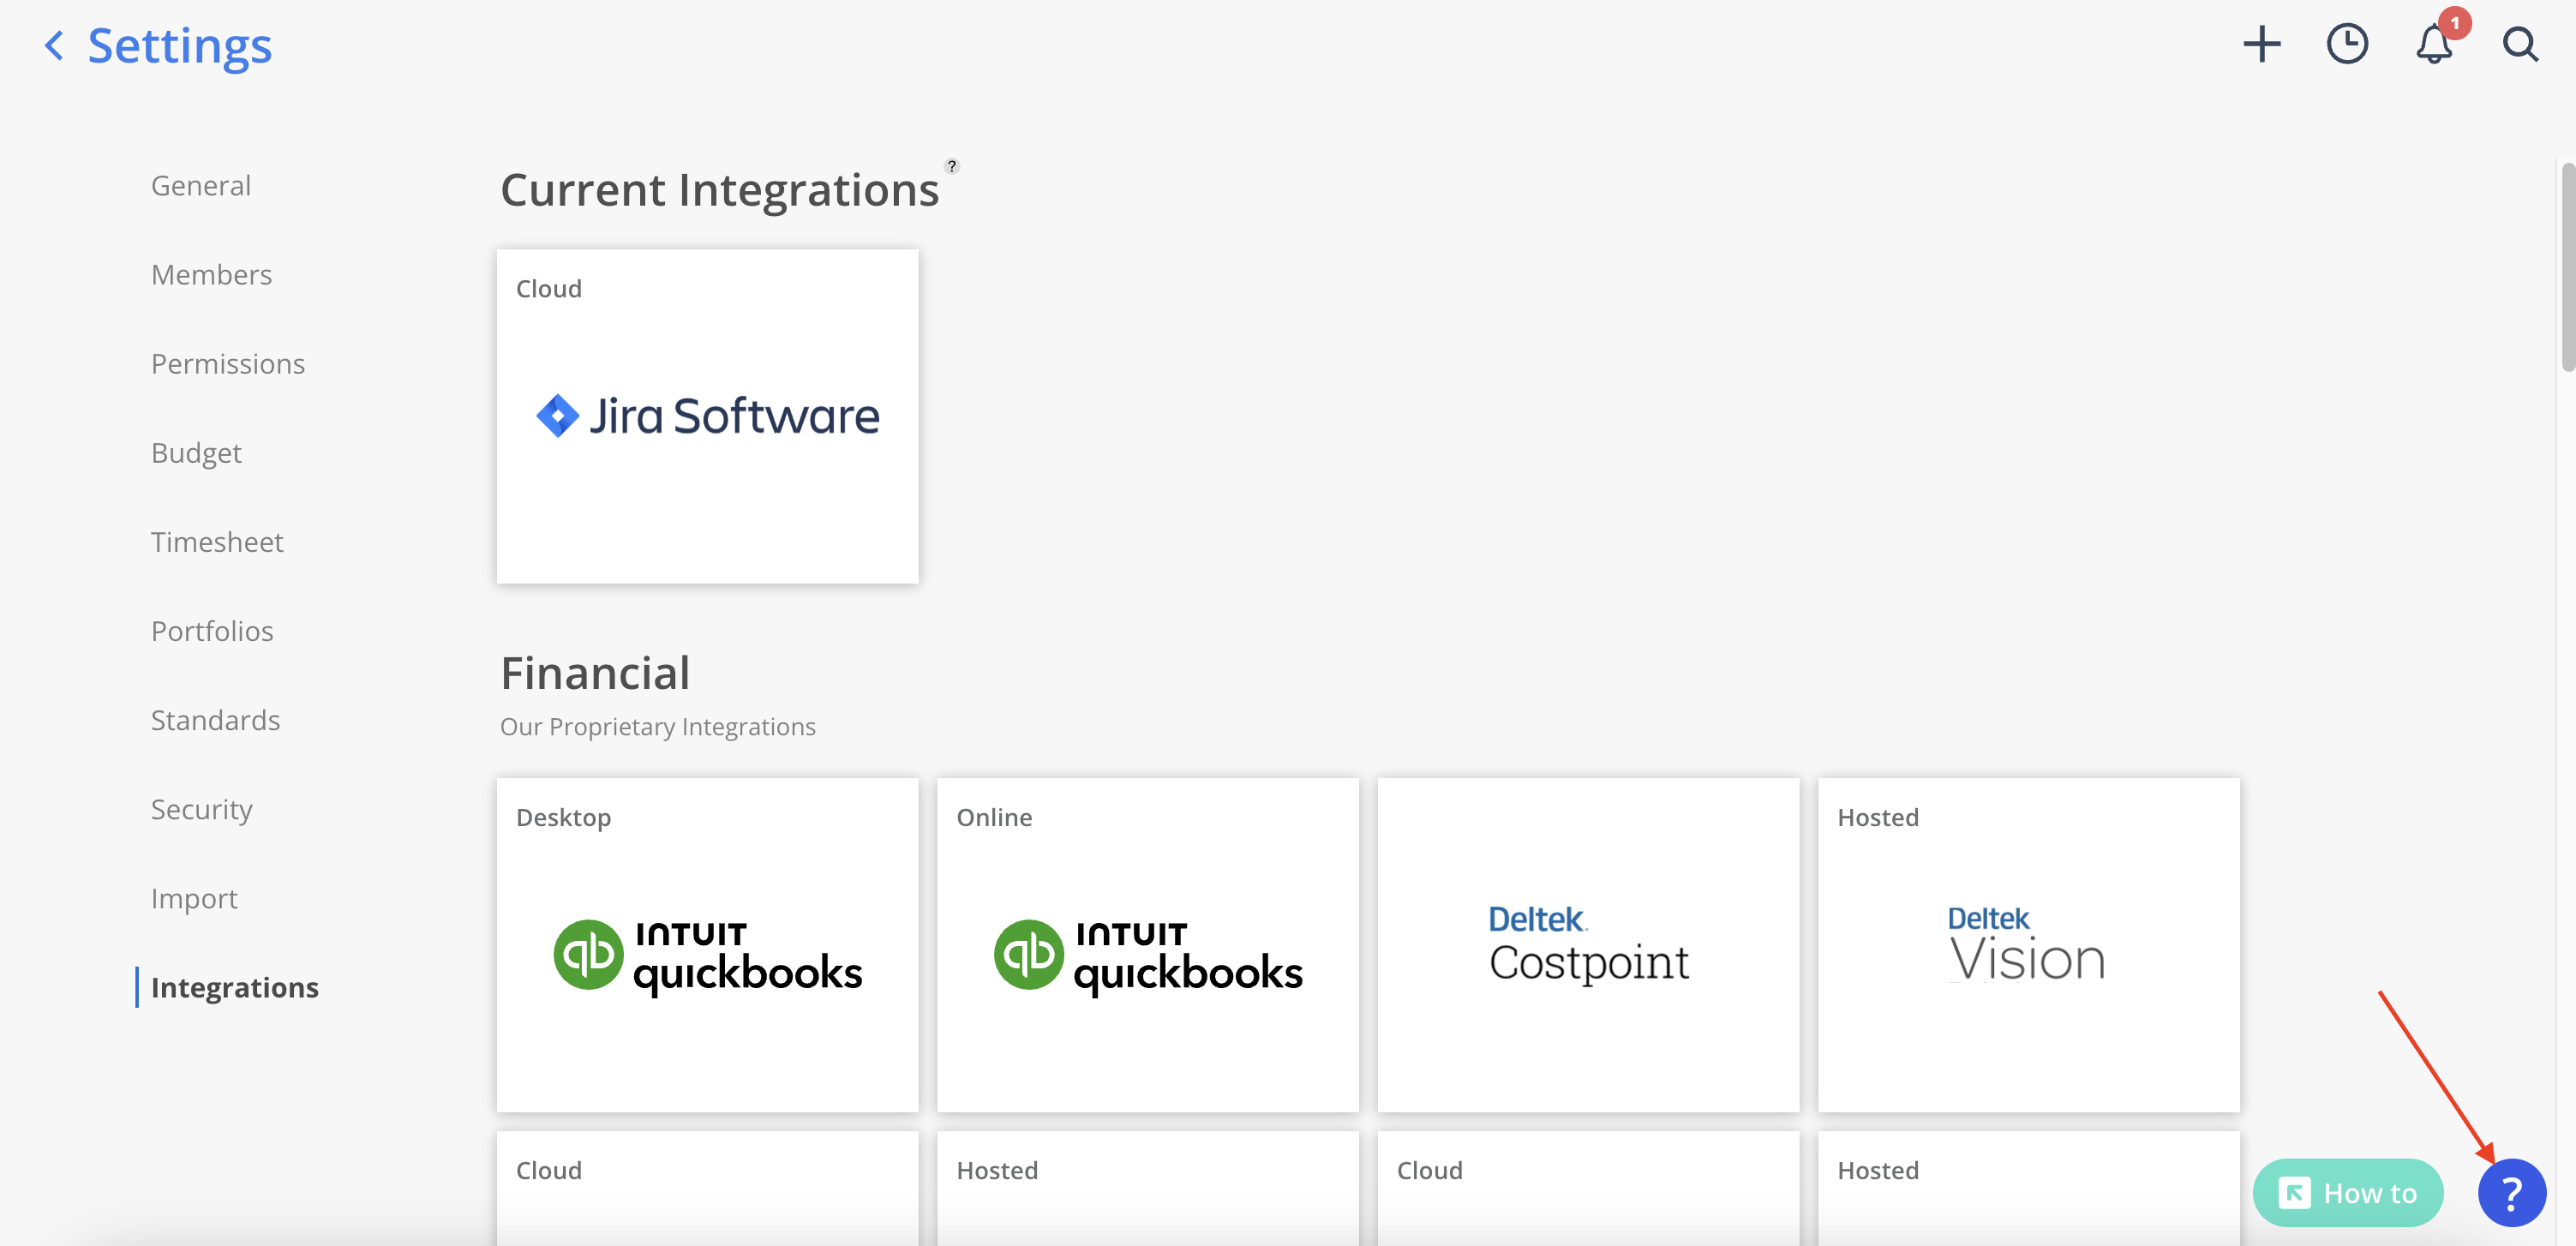Choose the QuickBooks Online integration
The height and width of the screenshot is (1246, 2576).
tap(1147, 945)
